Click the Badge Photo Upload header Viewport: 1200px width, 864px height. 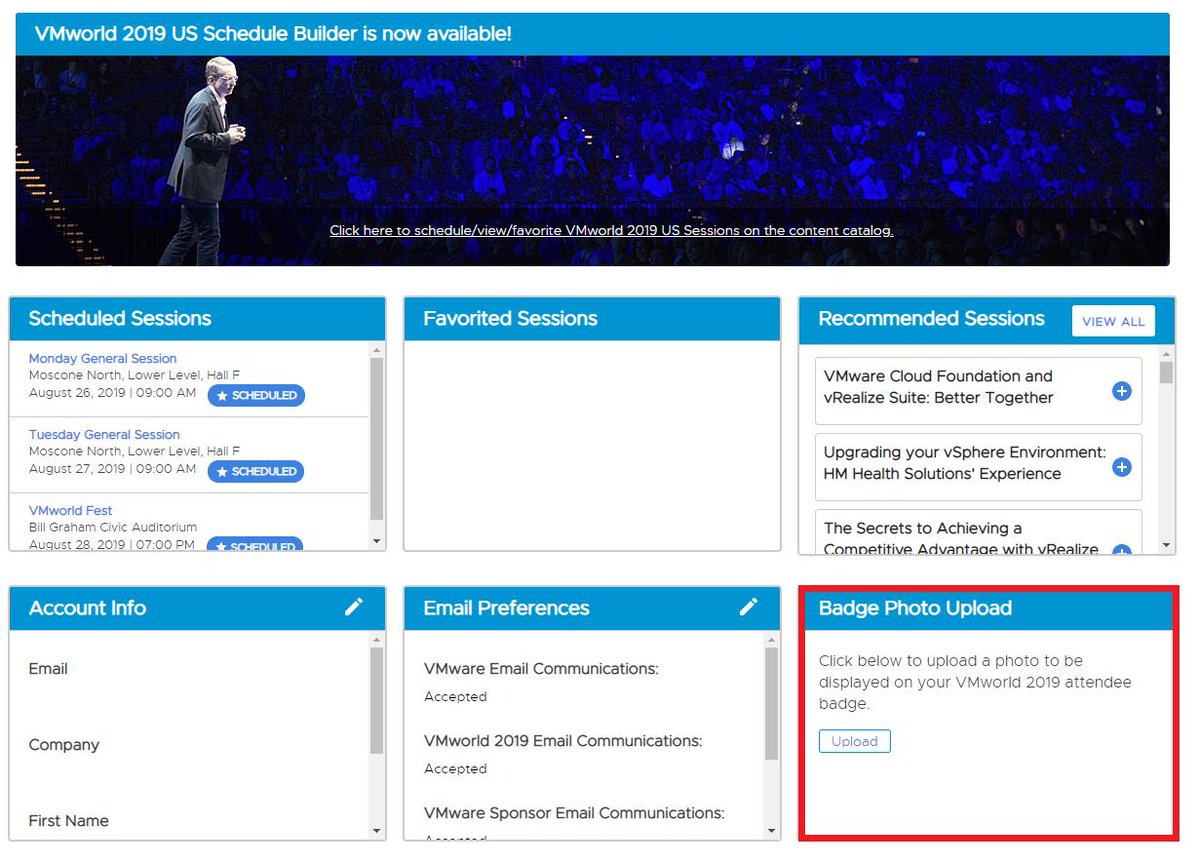coord(989,608)
